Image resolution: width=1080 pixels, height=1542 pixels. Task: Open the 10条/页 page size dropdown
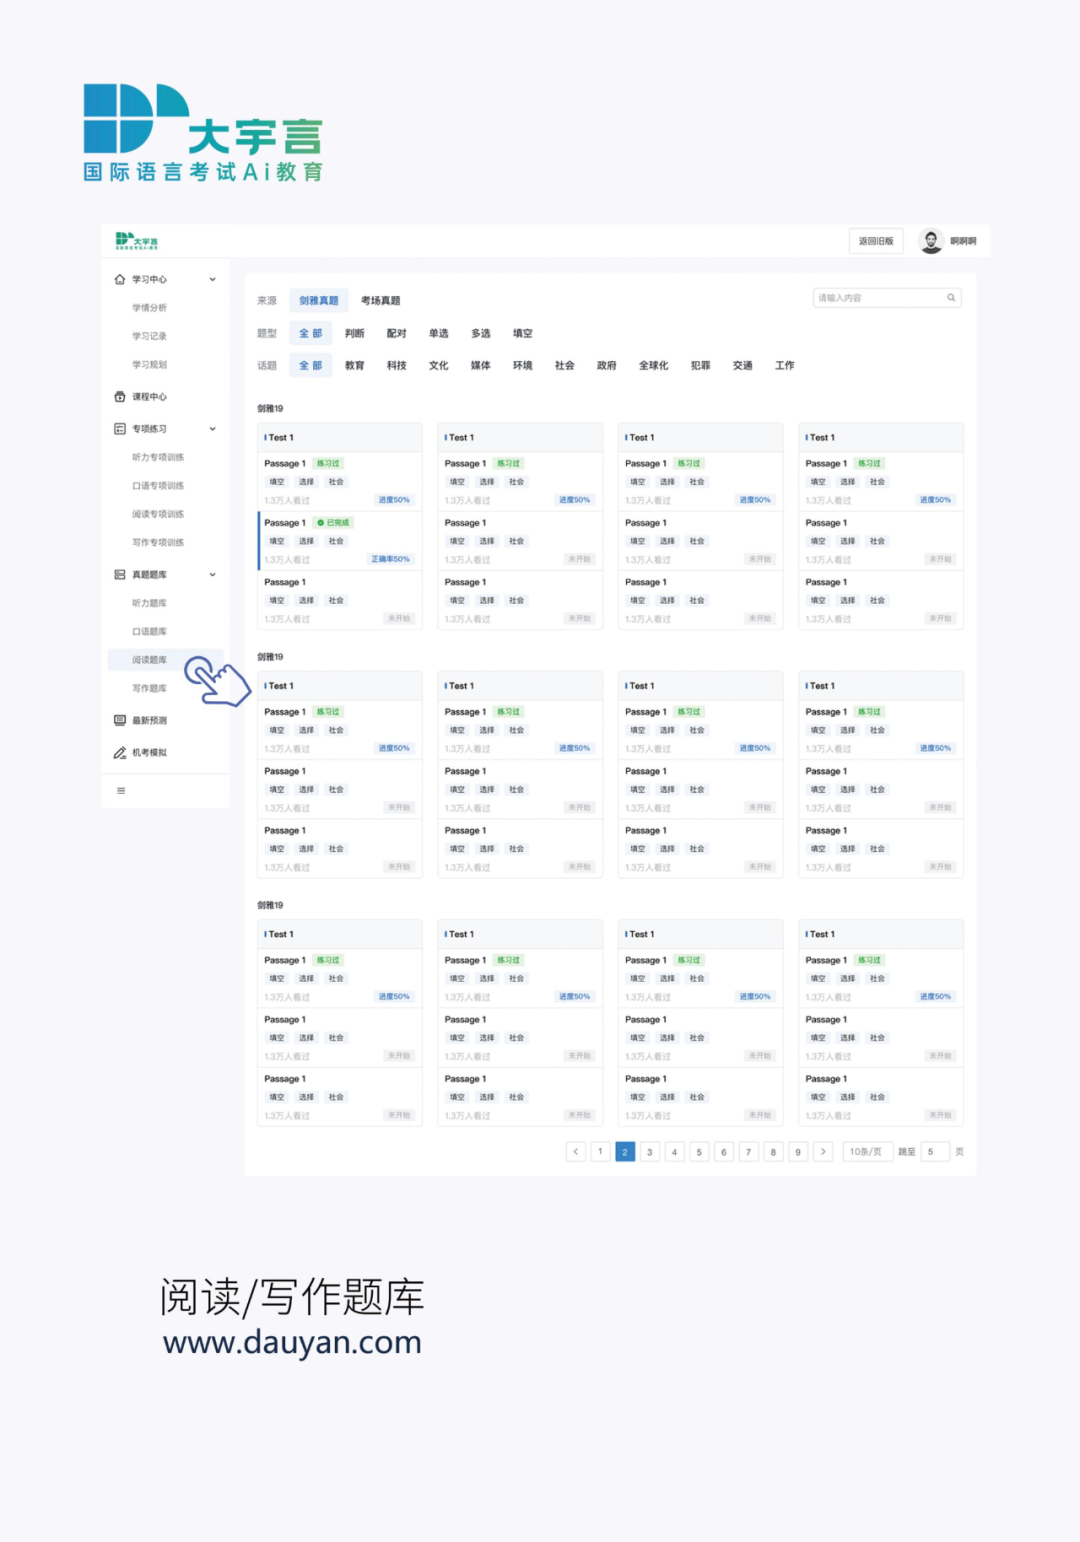tap(867, 1152)
